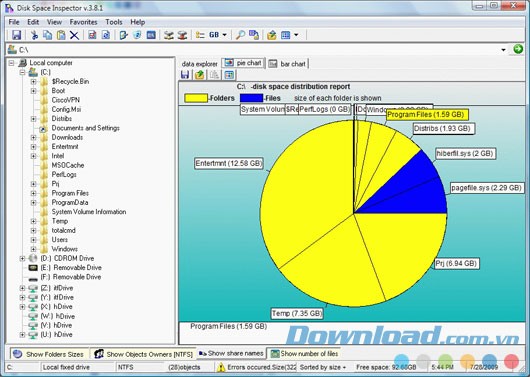The image size is (530, 377).
Task: Open the Favorites menu
Action: tap(83, 22)
